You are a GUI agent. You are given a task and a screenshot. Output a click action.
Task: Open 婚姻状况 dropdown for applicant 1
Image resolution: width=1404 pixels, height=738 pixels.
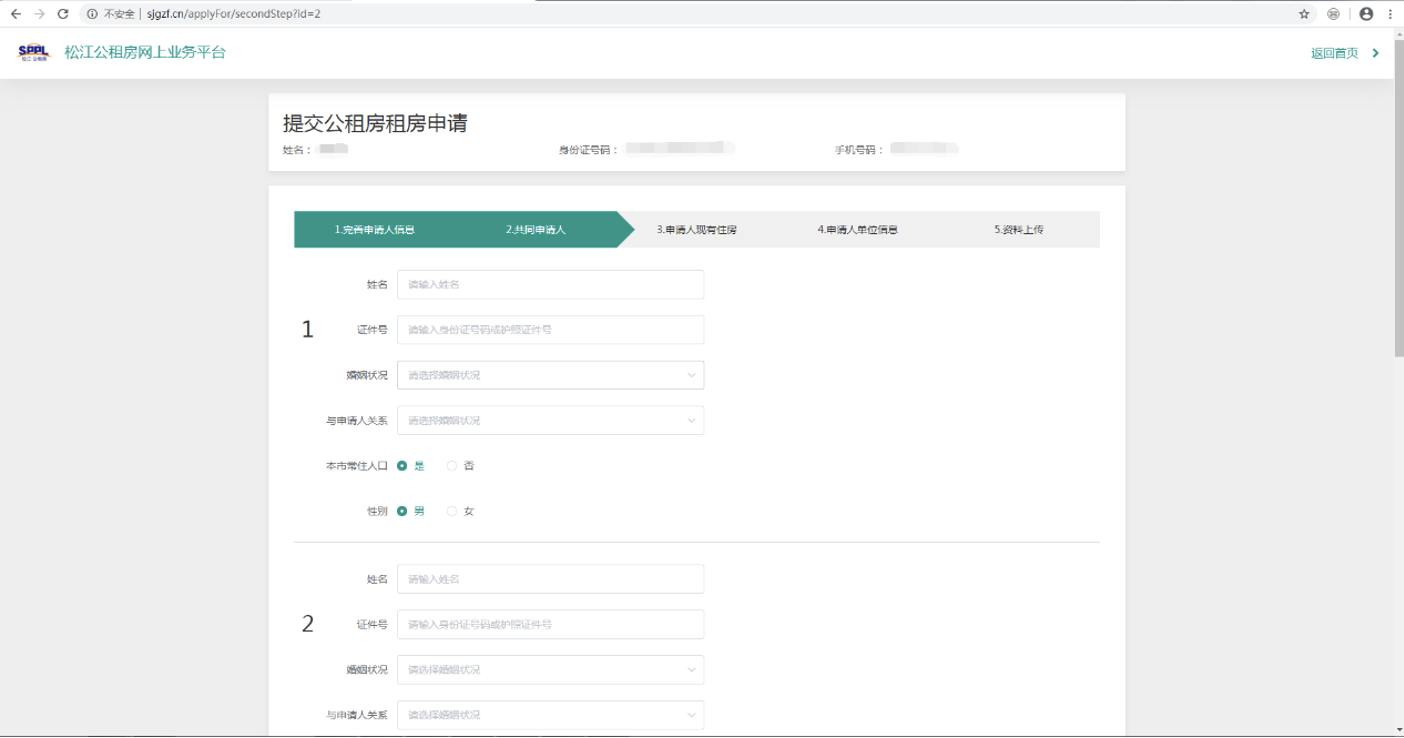coord(550,375)
